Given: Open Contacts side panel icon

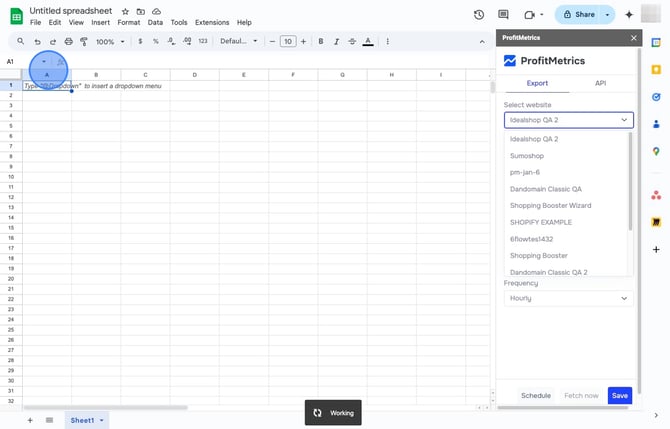Looking at the screenshot, I should click(656, 124).
